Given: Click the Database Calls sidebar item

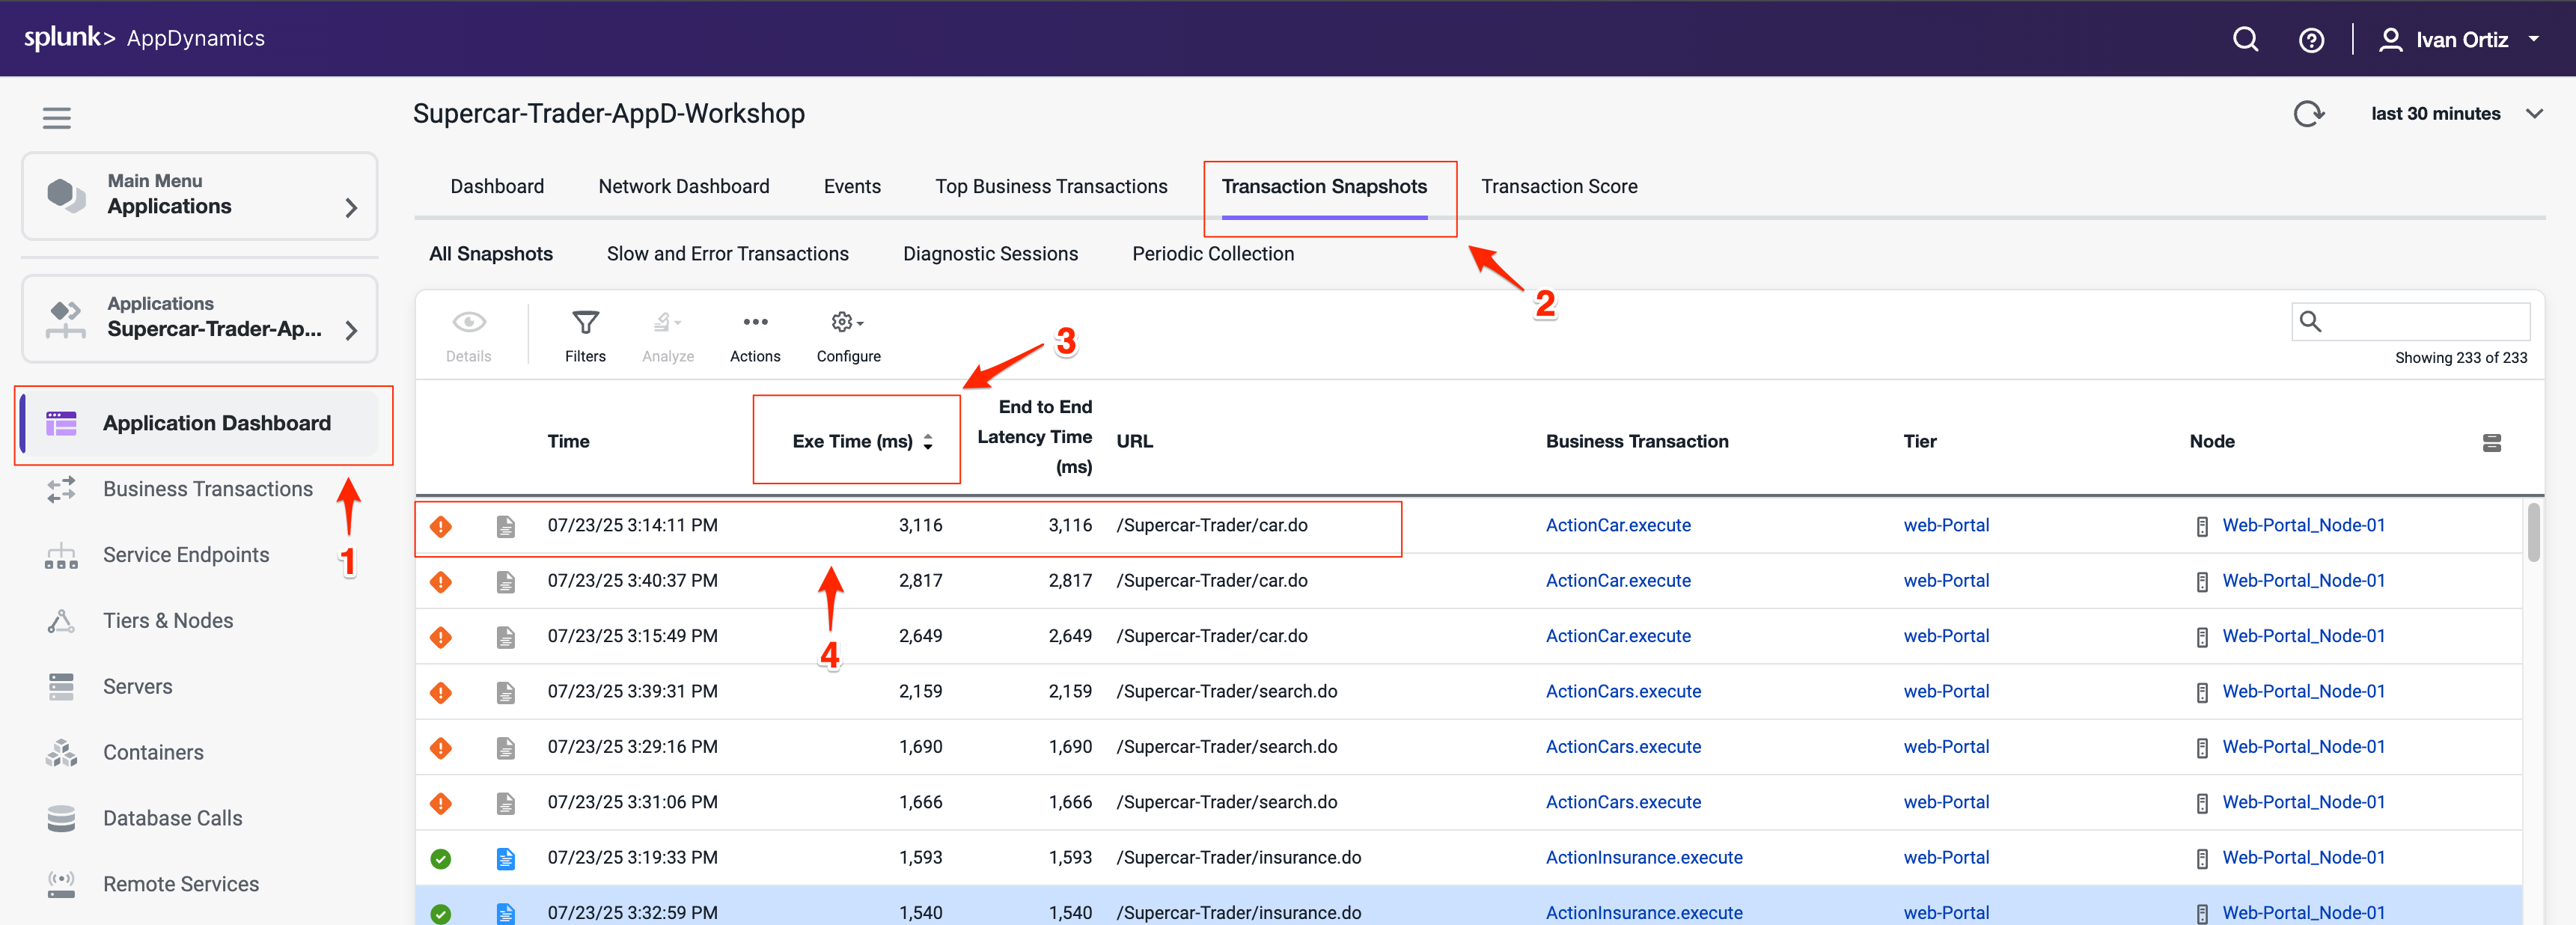Looking at the screenshot, I should pyautogui.click(x=172, y=818).
